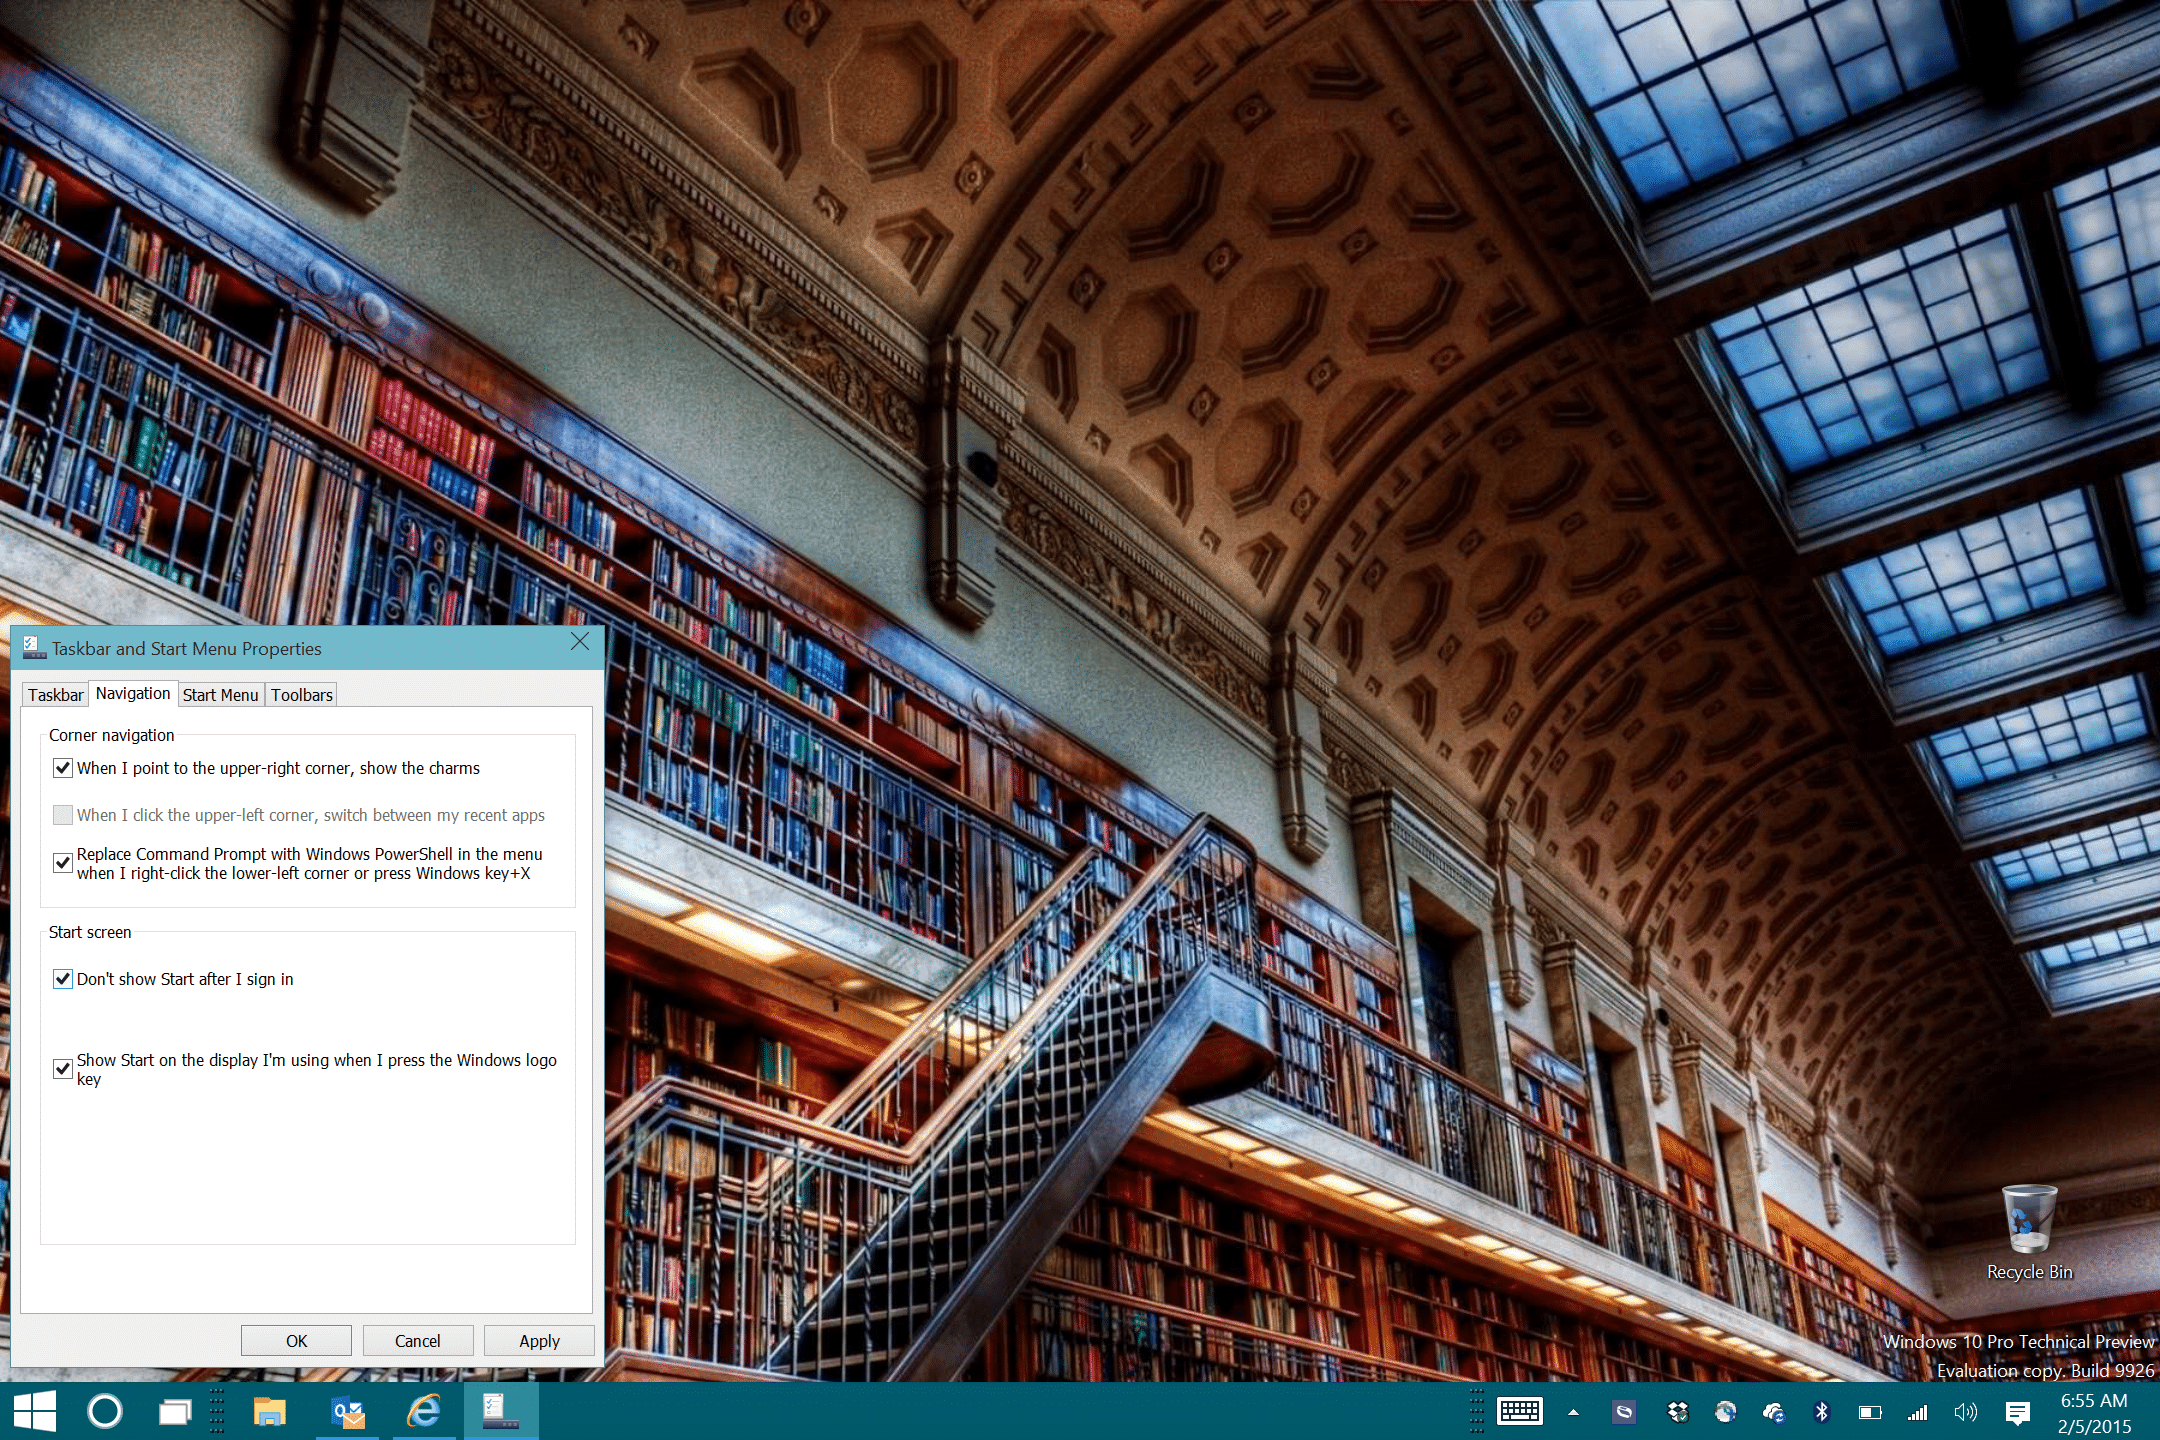This screenshot has width=2160, height=1440.
Task: Launch File Explorer from taskbar
Action: click(270, 1412)
